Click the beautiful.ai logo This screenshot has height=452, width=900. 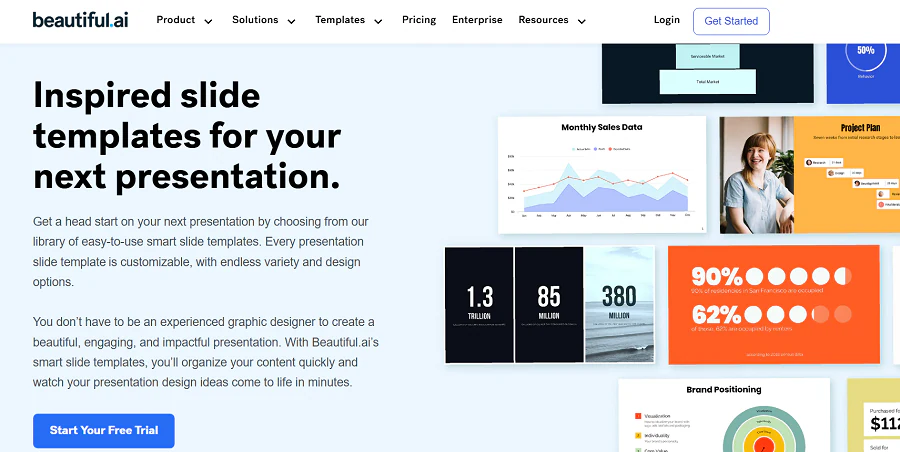click(x=80, y=20)
